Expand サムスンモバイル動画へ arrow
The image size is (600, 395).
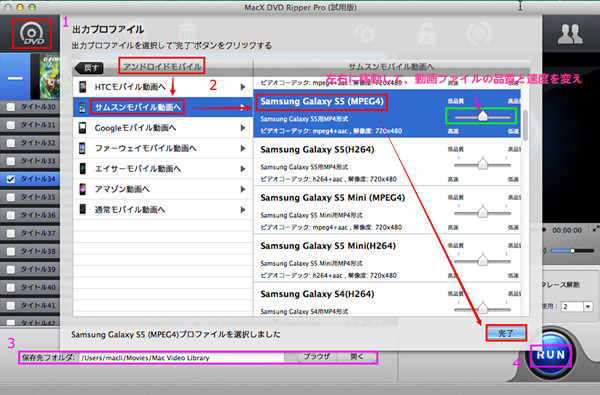click(243, 107)
